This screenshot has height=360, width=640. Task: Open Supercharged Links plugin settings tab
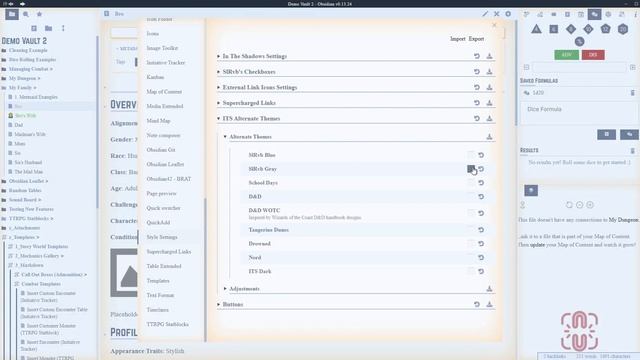click(169, 252)
